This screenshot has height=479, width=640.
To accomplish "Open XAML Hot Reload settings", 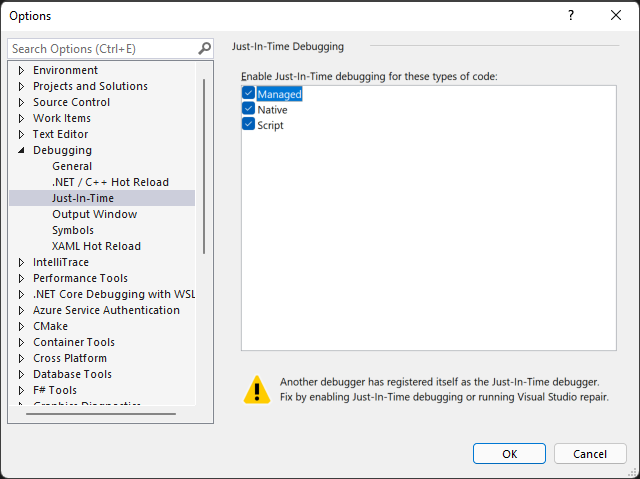I will pyautogui.click(x=96, y=246).
